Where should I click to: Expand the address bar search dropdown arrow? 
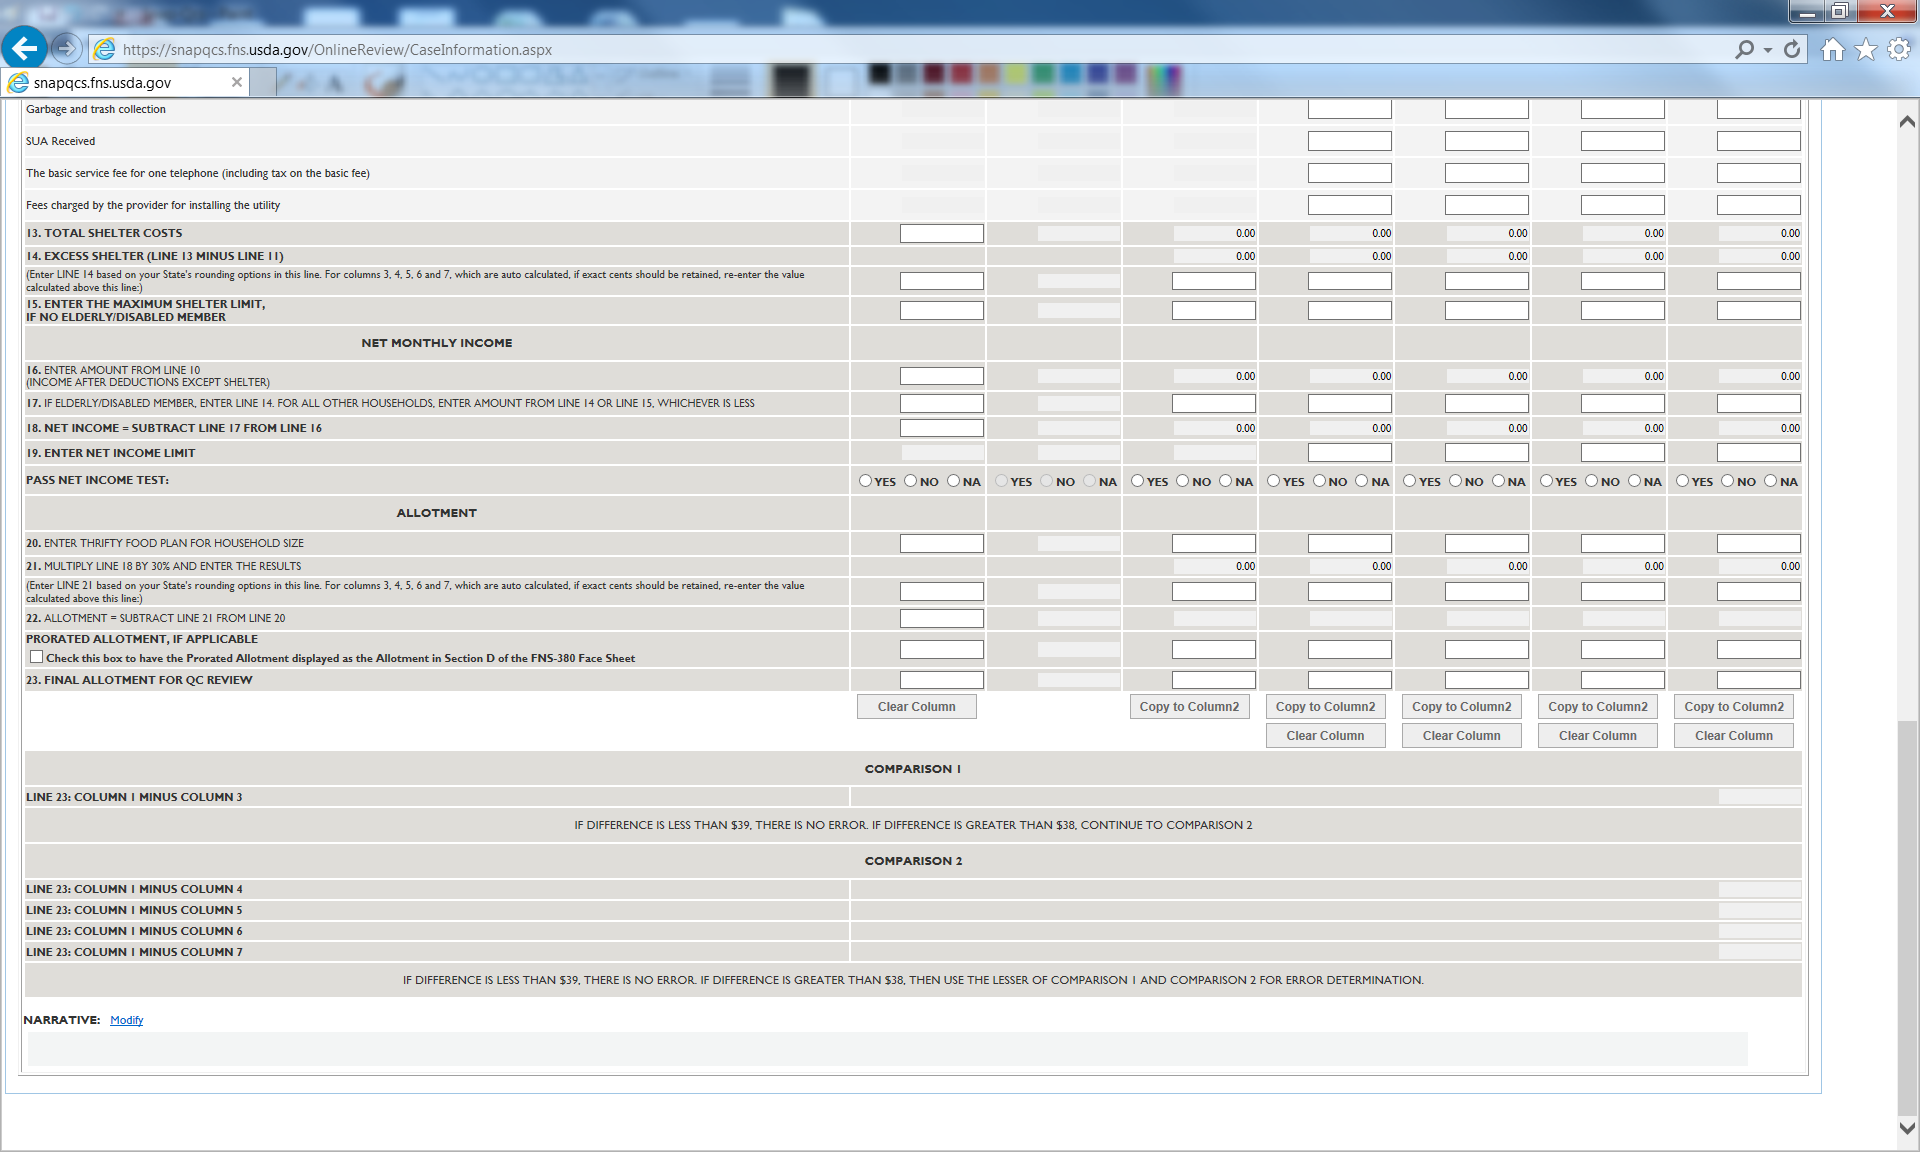pyautogui.click(x=1768, y=50)
